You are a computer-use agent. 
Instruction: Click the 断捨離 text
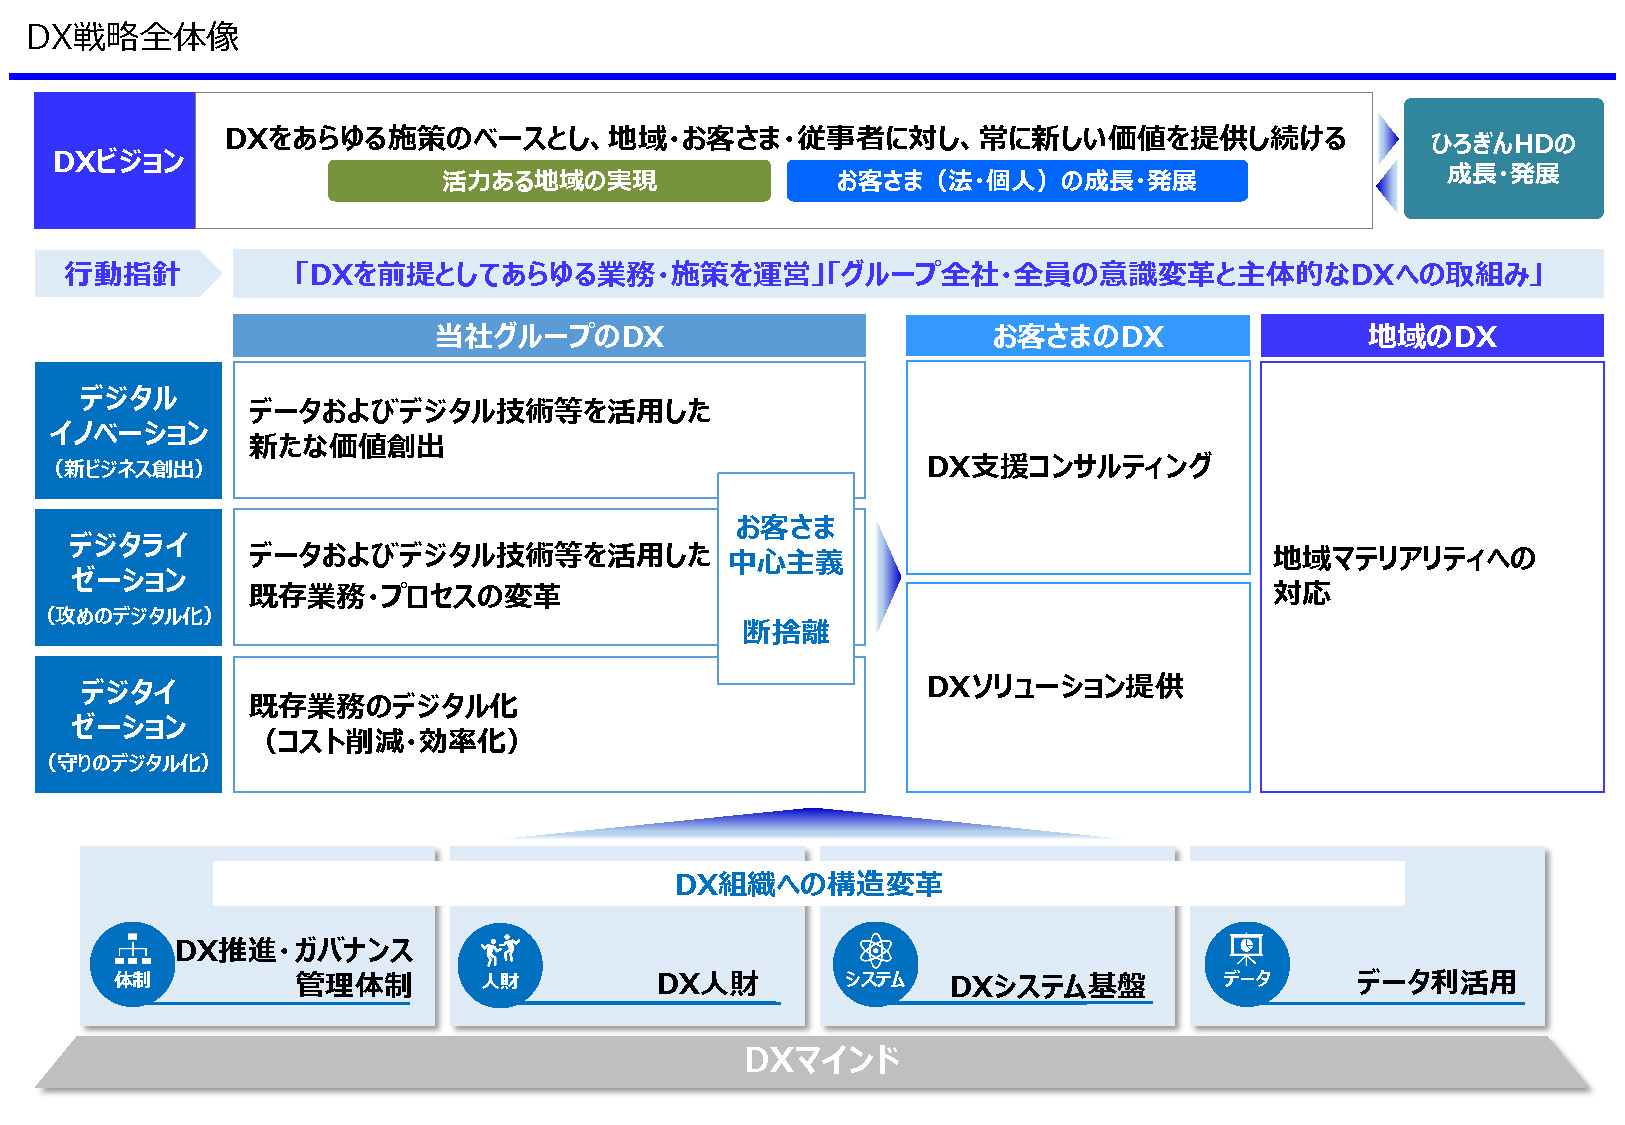pyautogui.click(x=786, y=632)
